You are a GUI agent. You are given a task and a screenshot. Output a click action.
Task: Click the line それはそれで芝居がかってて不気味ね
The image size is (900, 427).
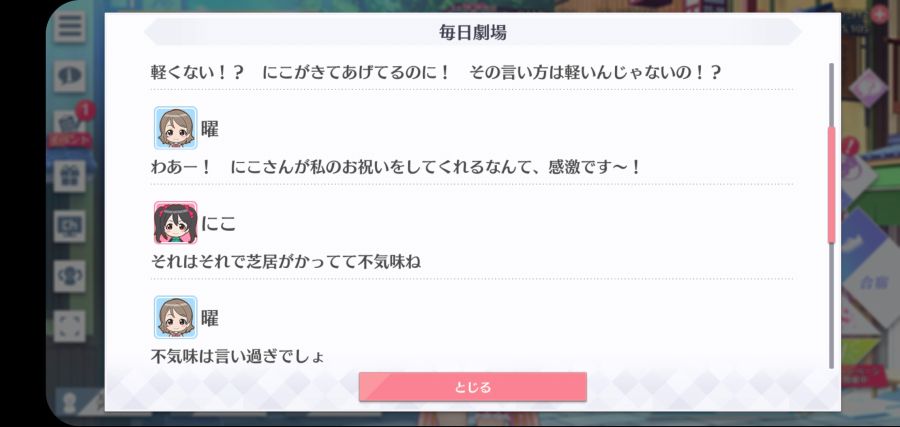pos(286,262)
